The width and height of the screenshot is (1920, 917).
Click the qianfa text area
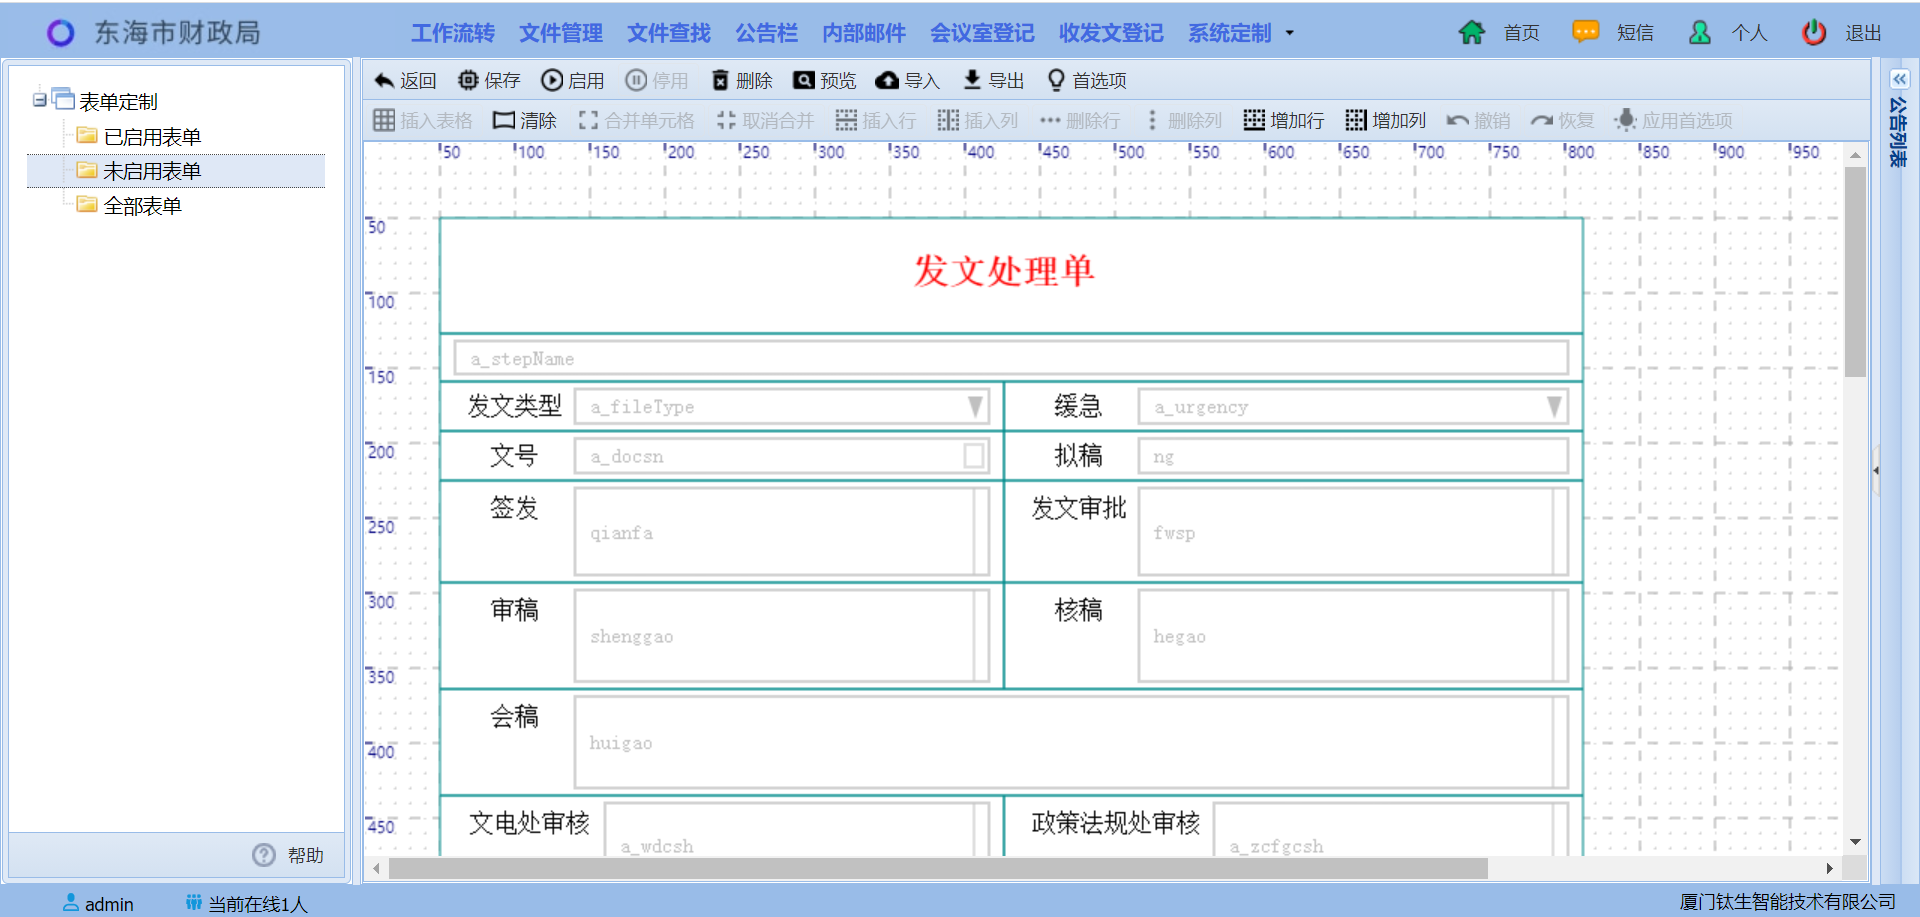point(782,531)
